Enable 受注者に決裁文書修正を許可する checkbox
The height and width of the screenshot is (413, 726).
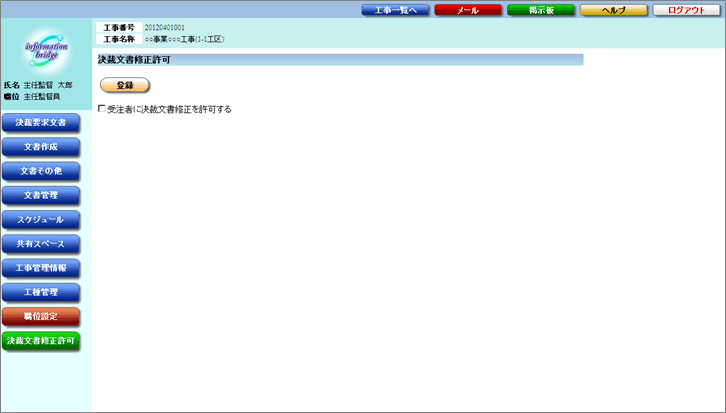click(x=101, y=109)
